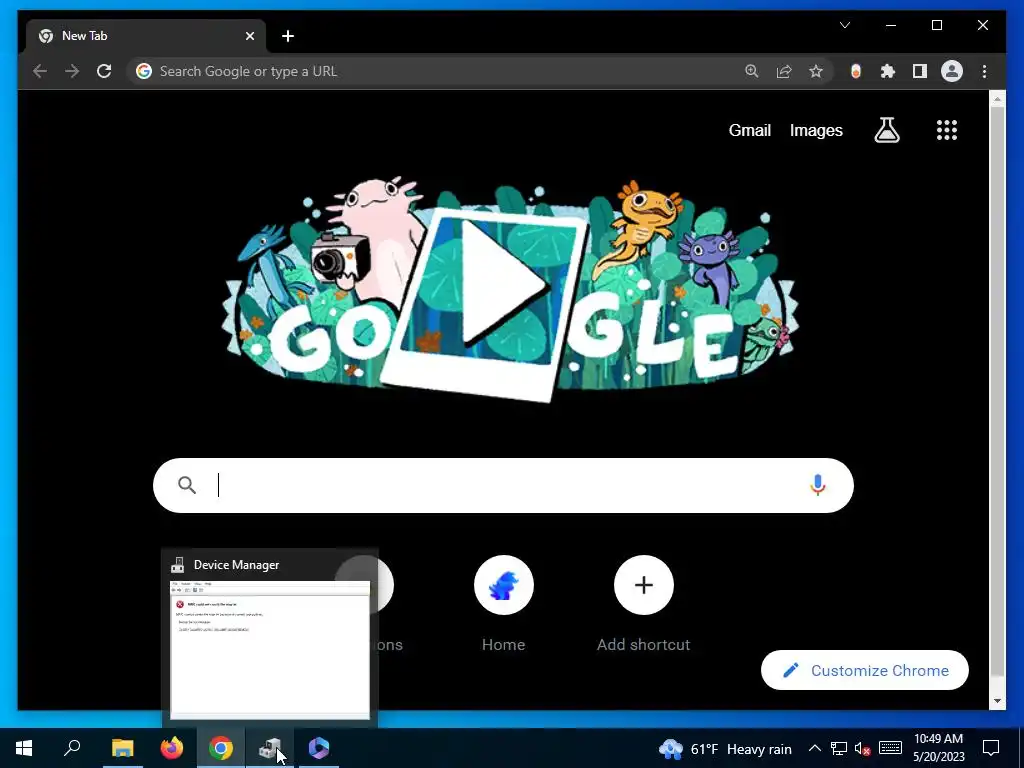This screenshot has width=1024, height=768.
Task: Open the zoom magnifier in address bar
Action: (752, 71)
